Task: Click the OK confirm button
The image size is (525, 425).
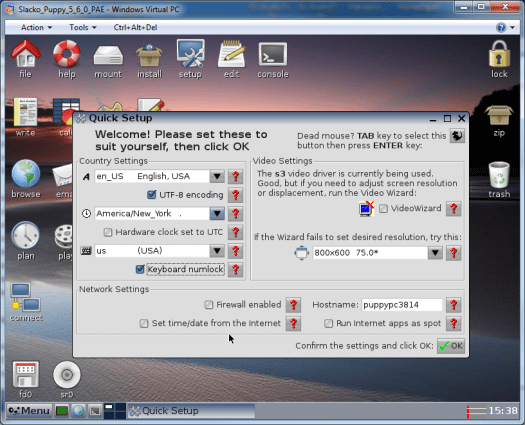Action: [x=451, y=346]
